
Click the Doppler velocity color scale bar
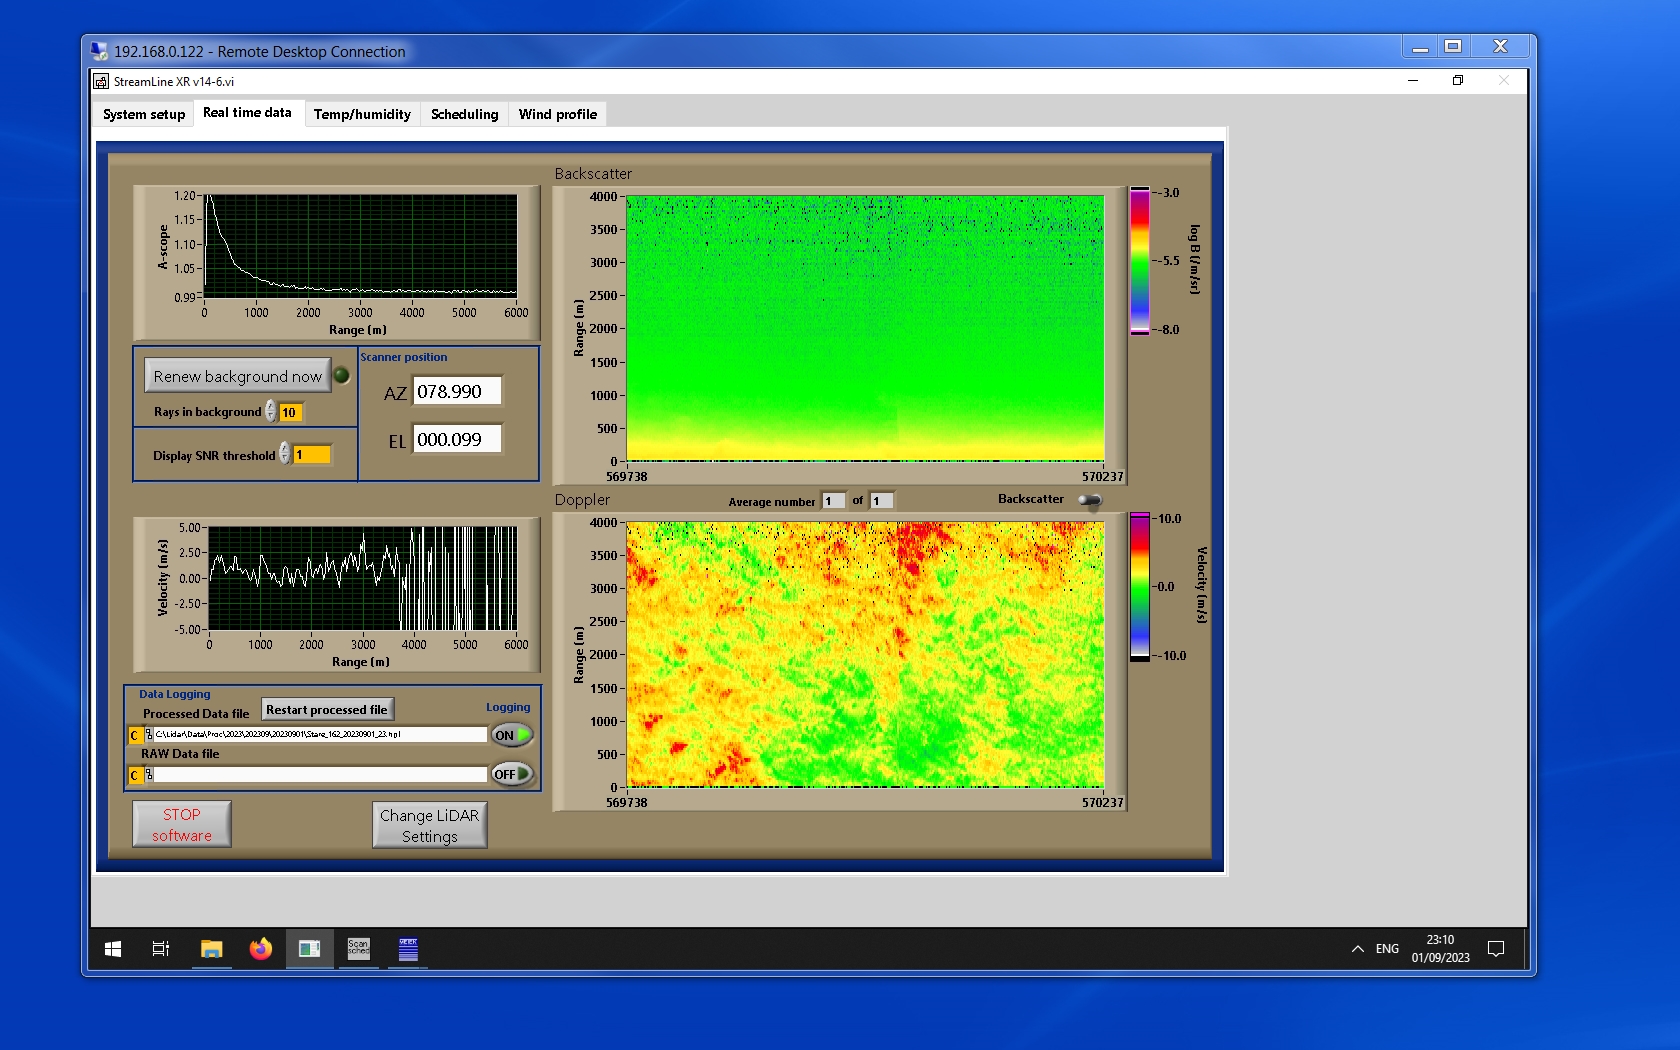coord(1139,587)
